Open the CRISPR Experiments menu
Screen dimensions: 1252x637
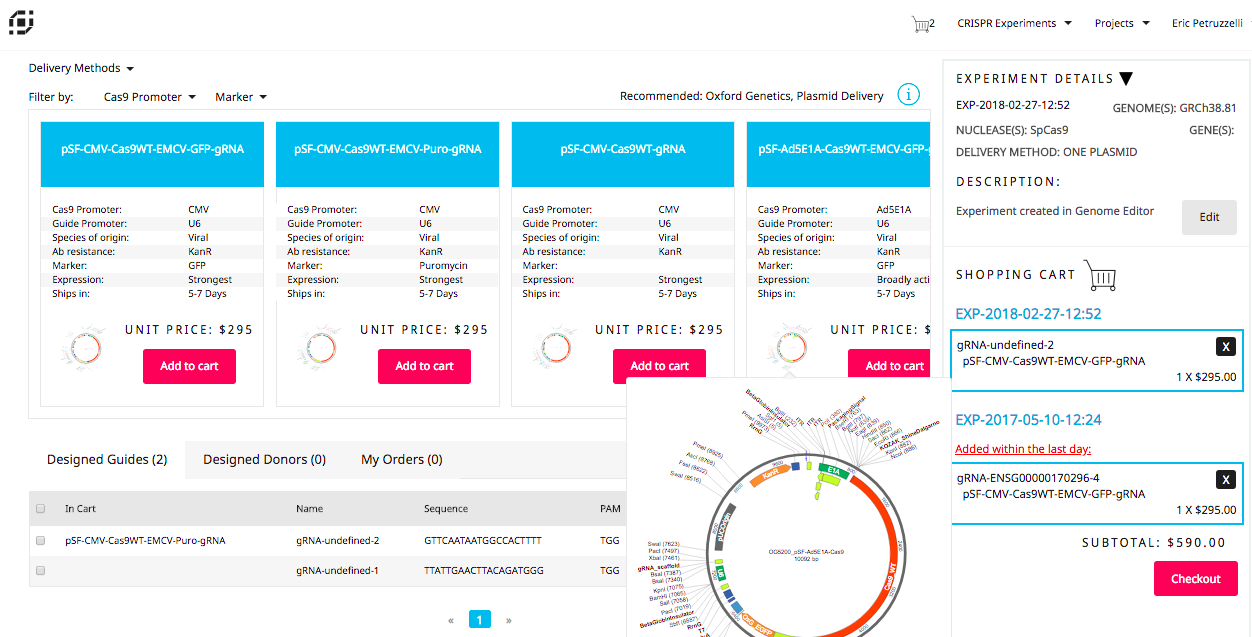(x=1014, y=23)
